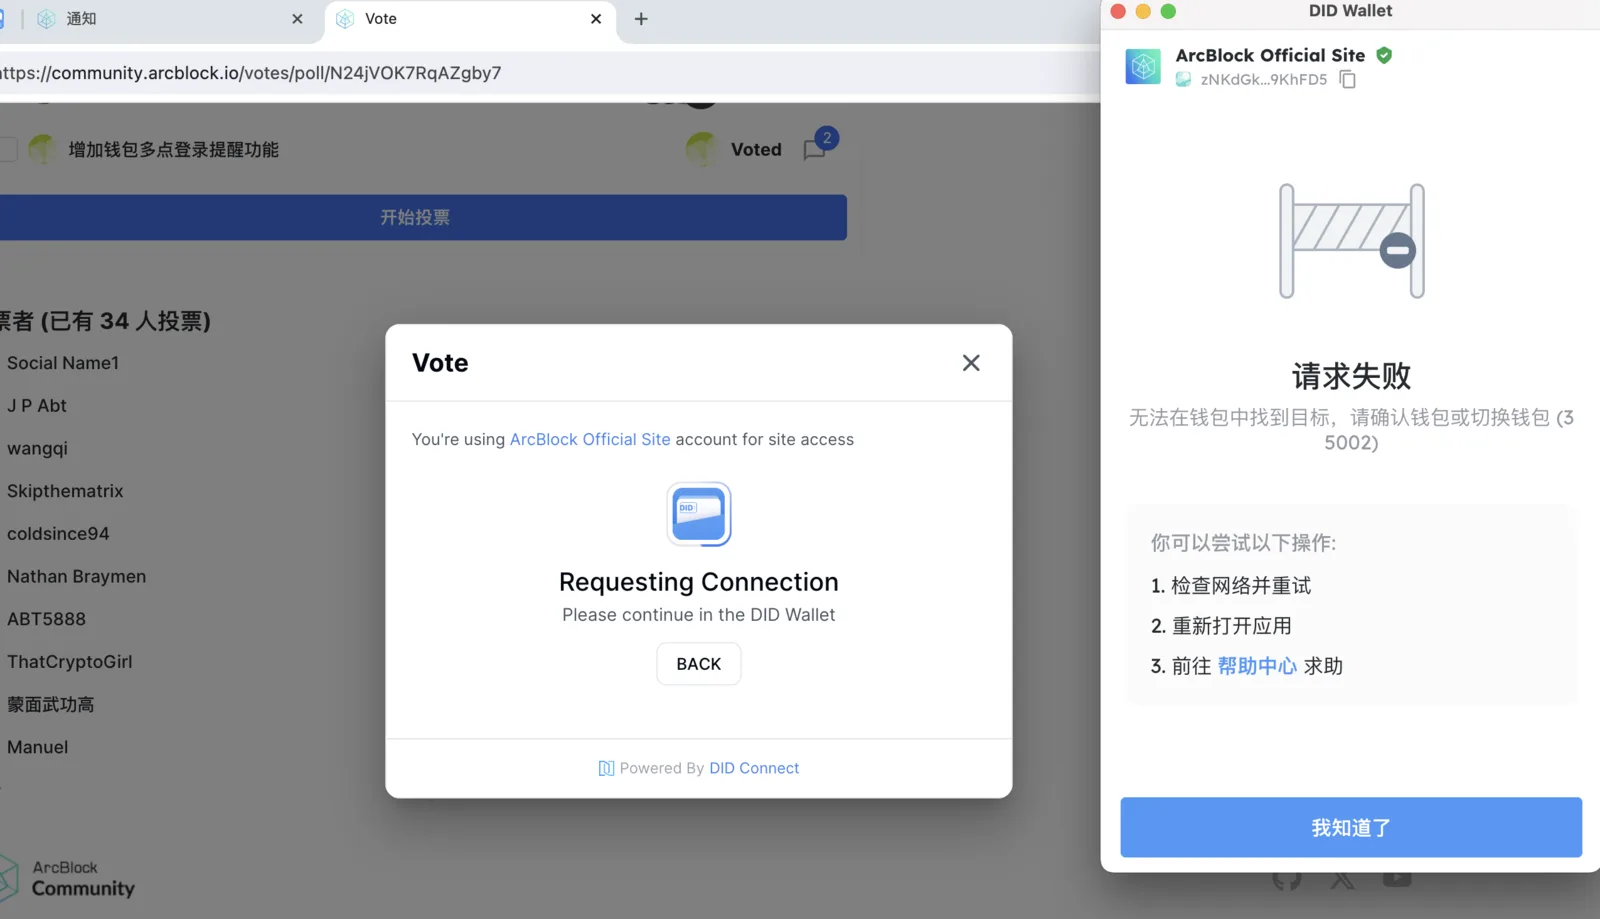Viewport: 1600px width, 919px height.
Task: Click the DID Wallet icon in the Vote dialog
Action: pos(699,514)
